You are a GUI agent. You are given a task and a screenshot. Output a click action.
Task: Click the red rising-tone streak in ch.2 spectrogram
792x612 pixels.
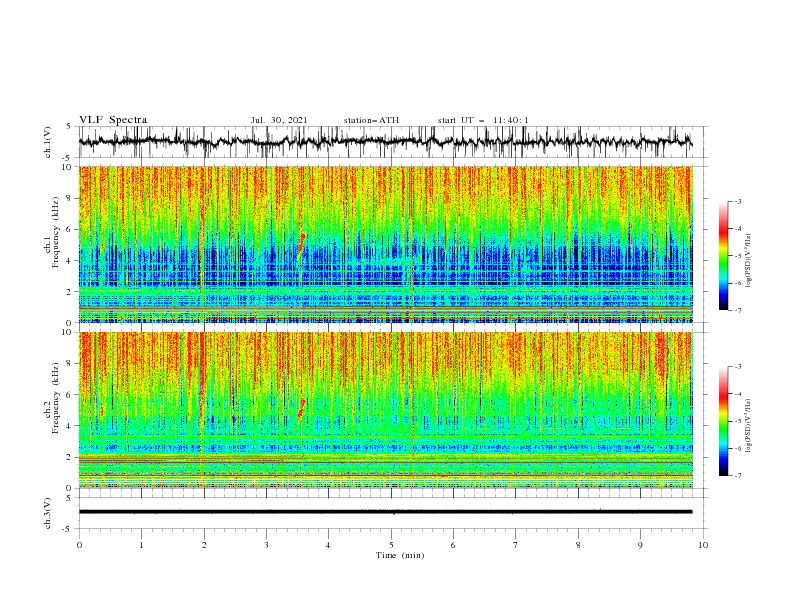pos(302,409)
